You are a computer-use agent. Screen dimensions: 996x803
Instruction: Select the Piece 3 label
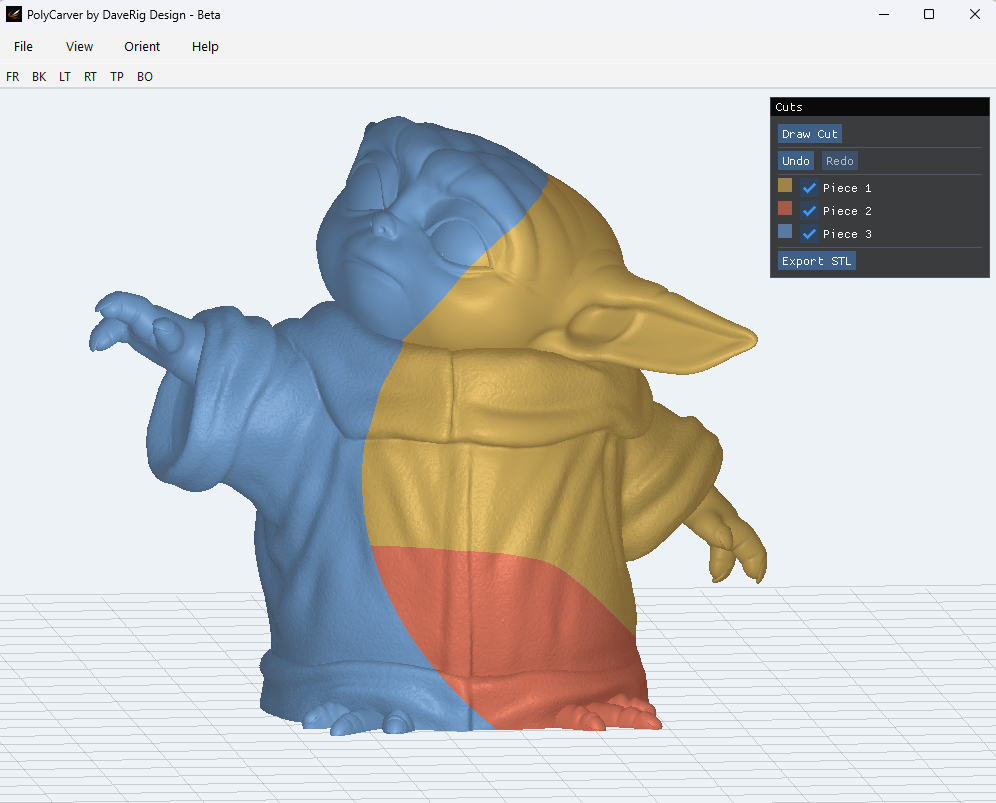(847, 234)
